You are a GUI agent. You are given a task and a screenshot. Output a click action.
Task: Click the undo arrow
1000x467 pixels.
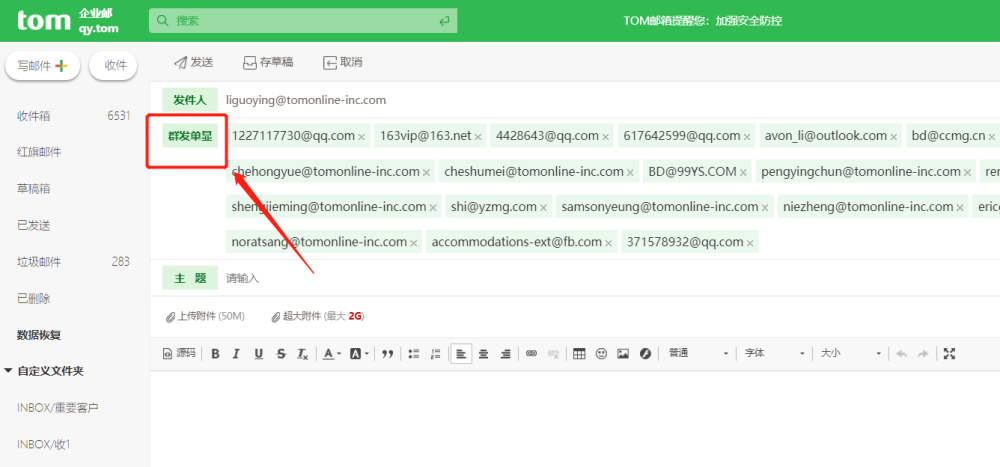pyautogui.click(x=901, y=353)
